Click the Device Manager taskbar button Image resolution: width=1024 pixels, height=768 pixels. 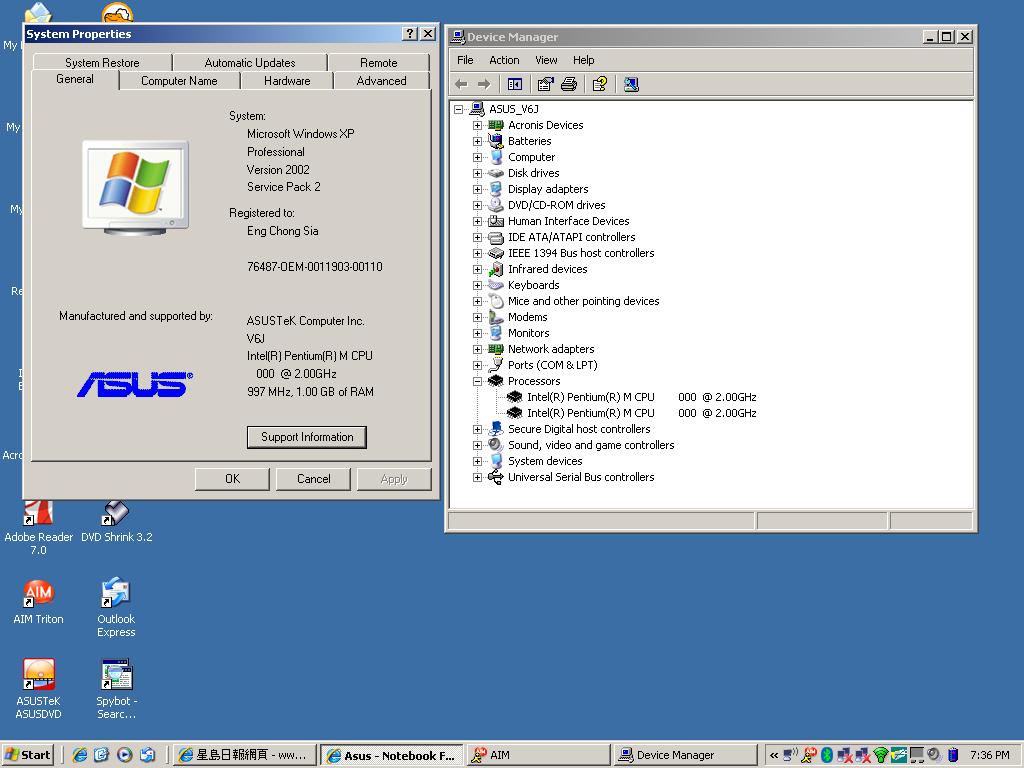pyautogui.click(x=685, y=755)
